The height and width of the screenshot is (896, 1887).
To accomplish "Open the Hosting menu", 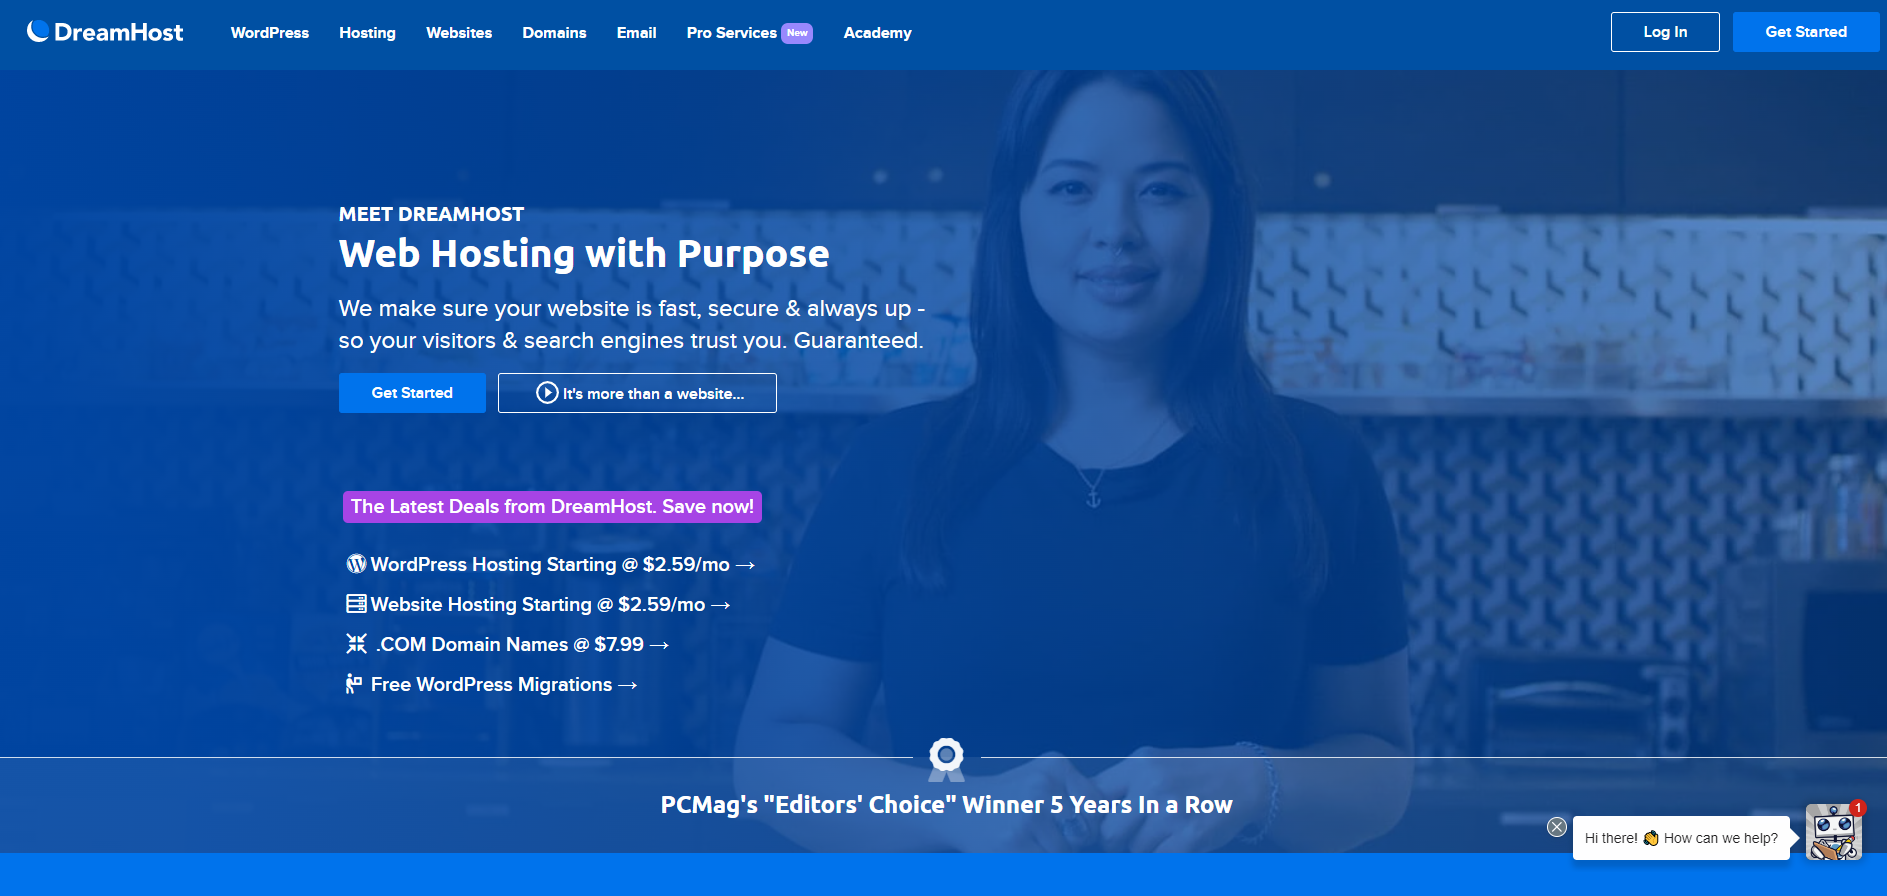I will point(367,33).
